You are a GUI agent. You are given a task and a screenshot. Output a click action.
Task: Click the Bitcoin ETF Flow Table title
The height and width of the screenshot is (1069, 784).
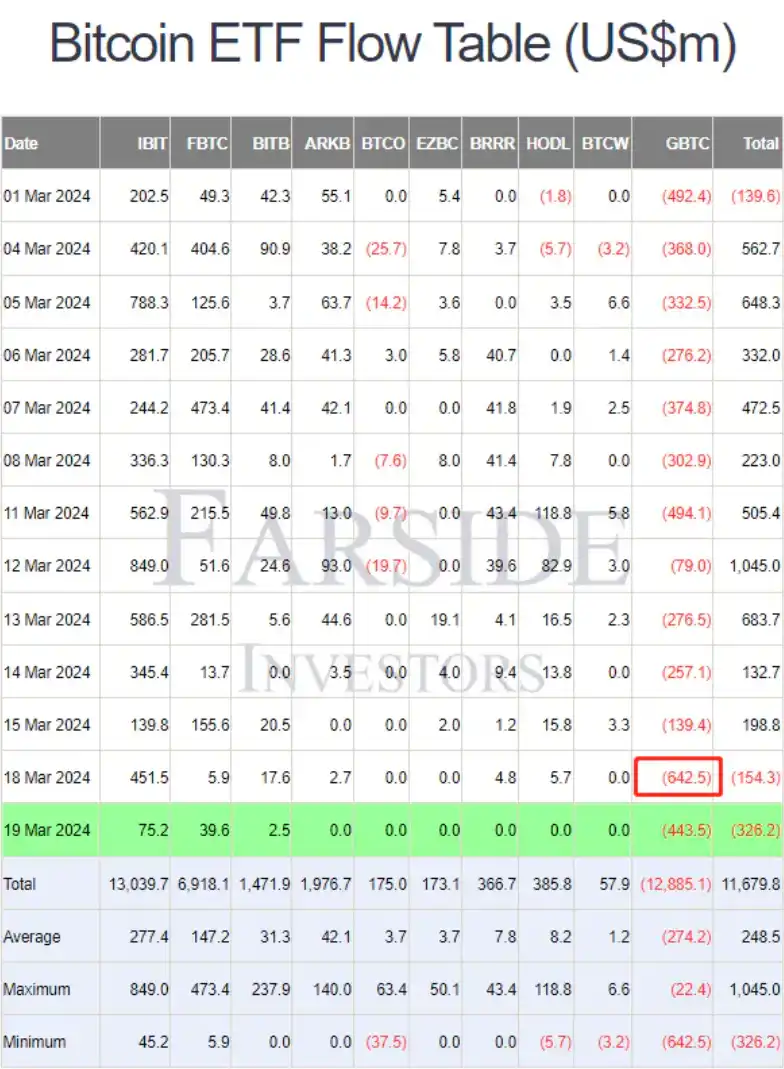click(x=392, y=45)
